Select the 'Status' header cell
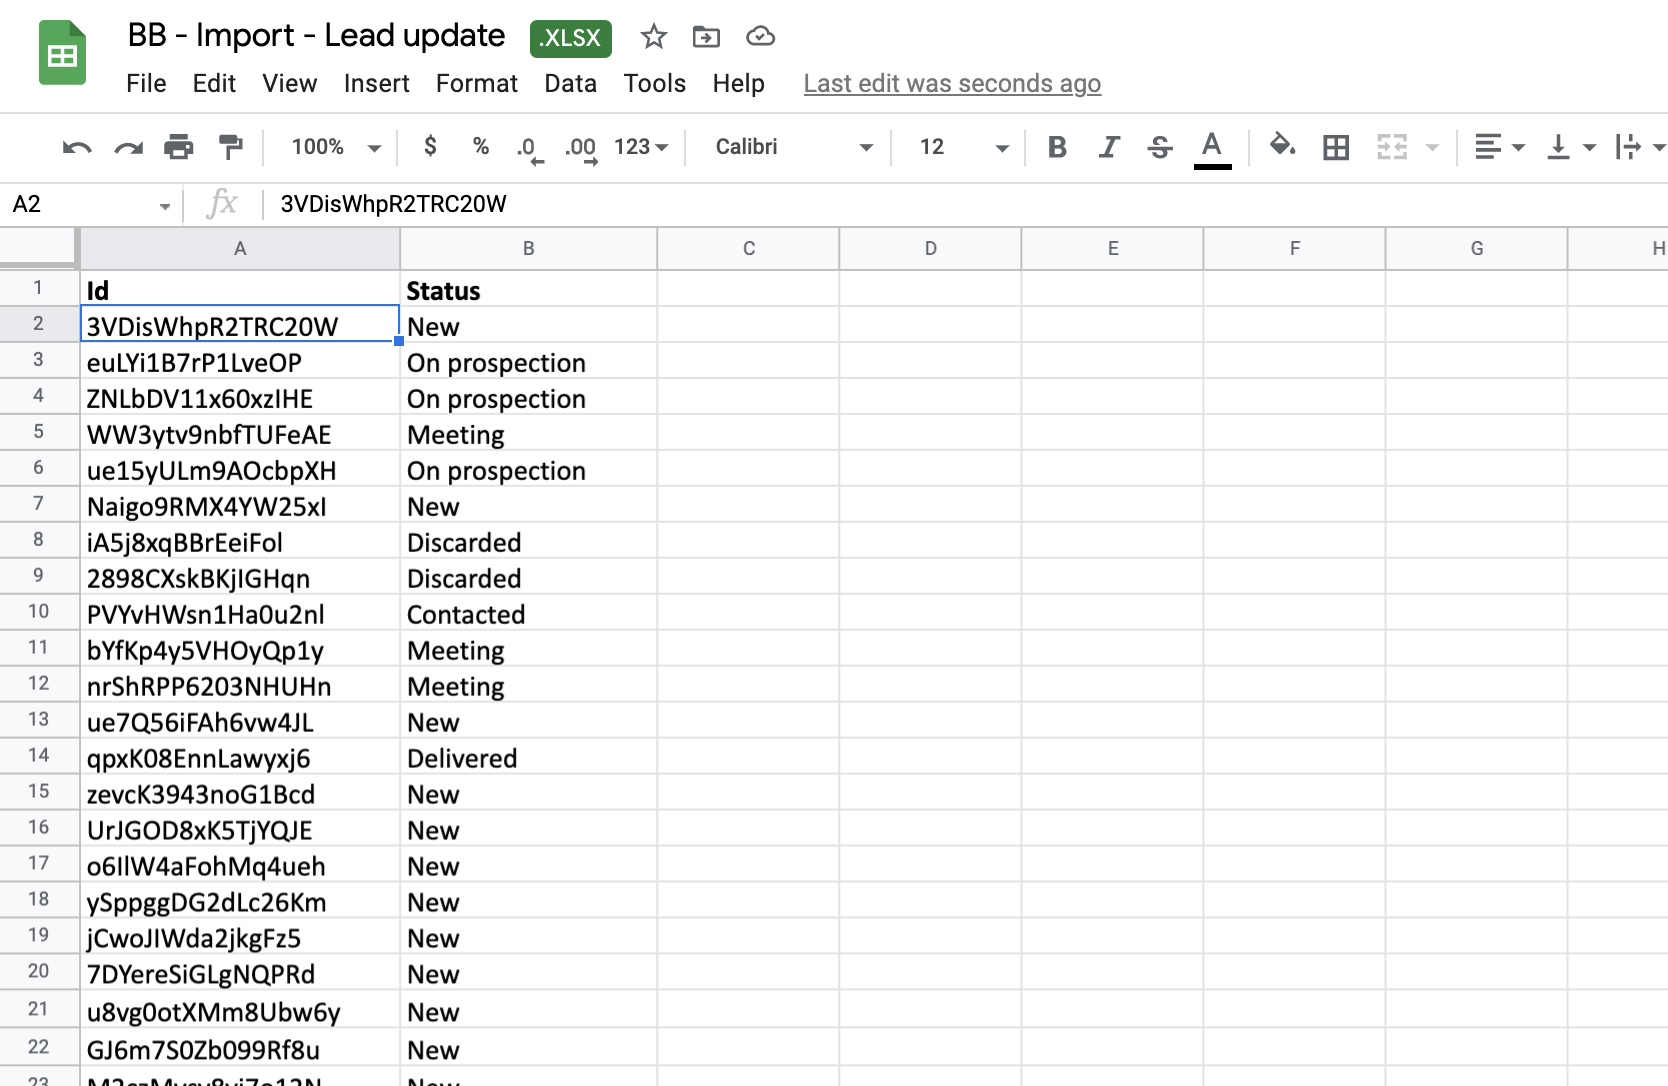The image size is (1668, 1086). (528, 289)
